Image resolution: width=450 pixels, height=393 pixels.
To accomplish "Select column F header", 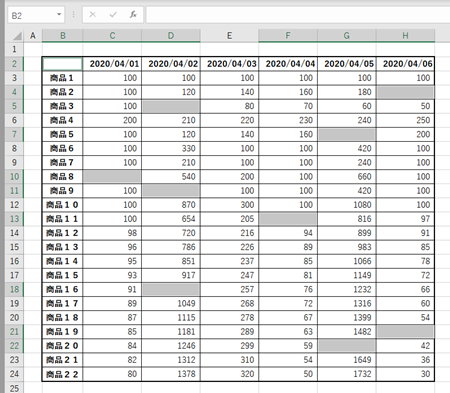I will (x=288, y=36).
